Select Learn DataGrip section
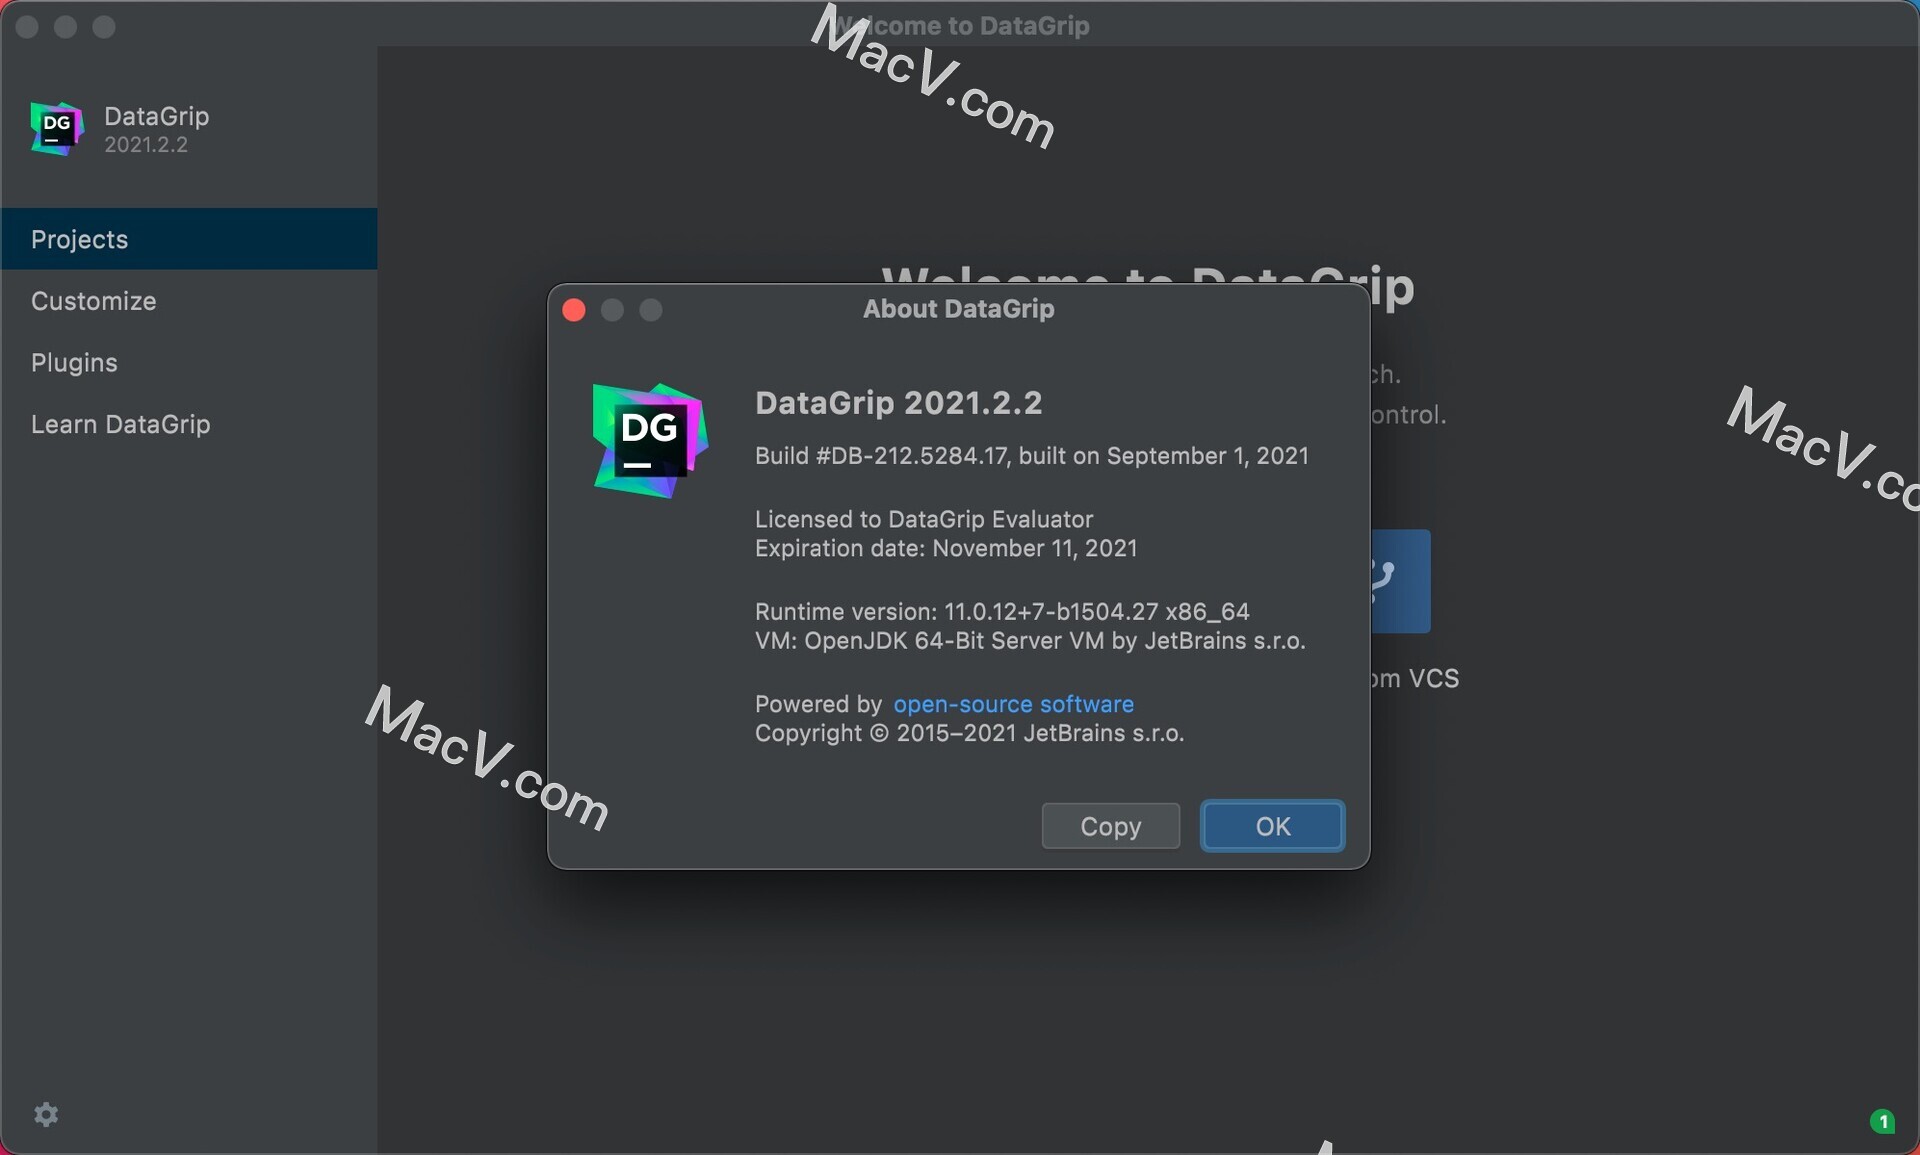 [x=121, y=422]
